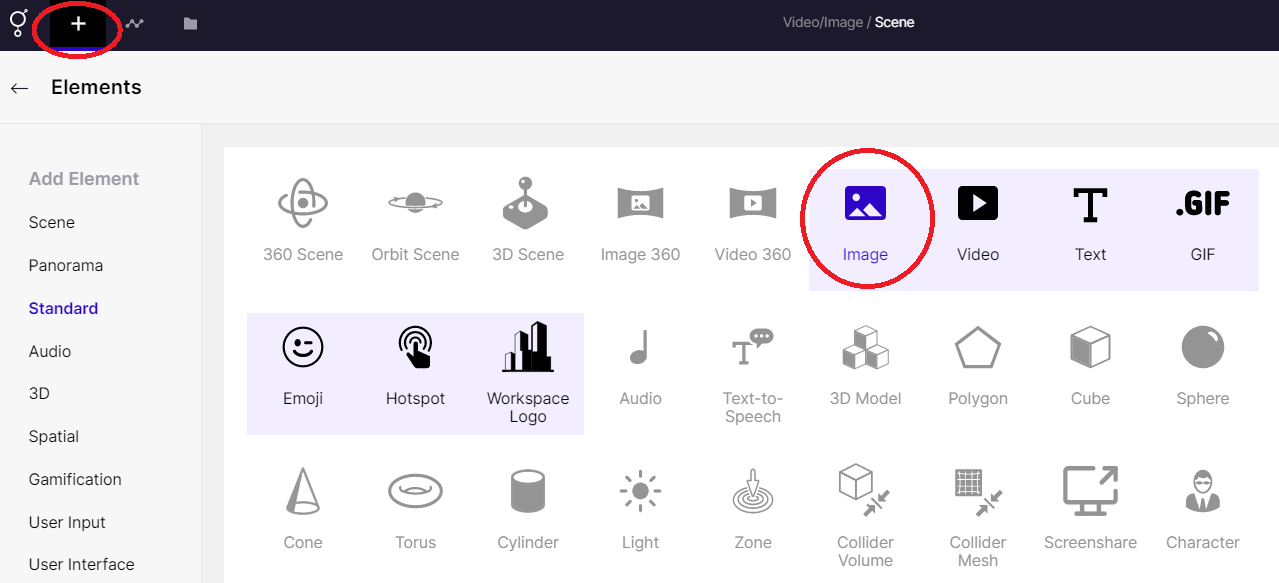Click the plus tab in top bar
The height and width of the screenshot is (583, 1279).
point(78,24)
